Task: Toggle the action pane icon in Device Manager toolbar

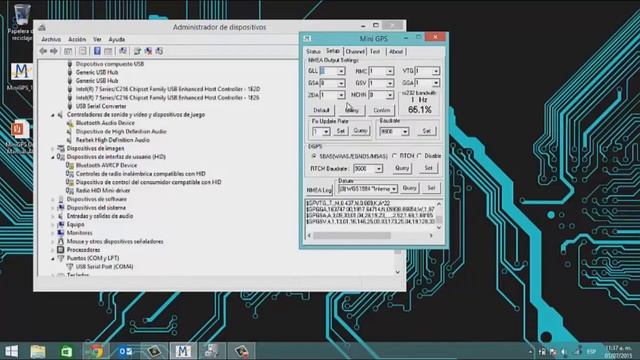Action: coord(108,51)
